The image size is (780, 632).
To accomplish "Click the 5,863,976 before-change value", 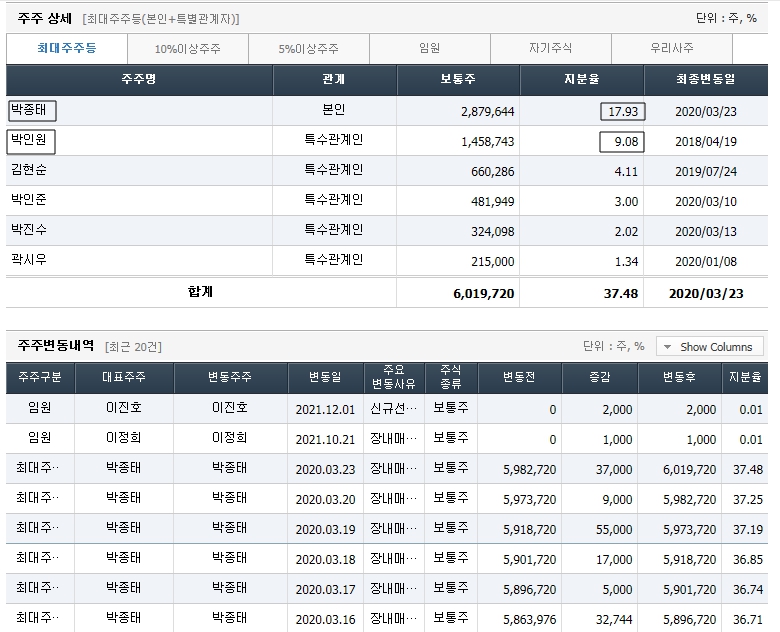I will pyautogui.click(x=529, y=620).
